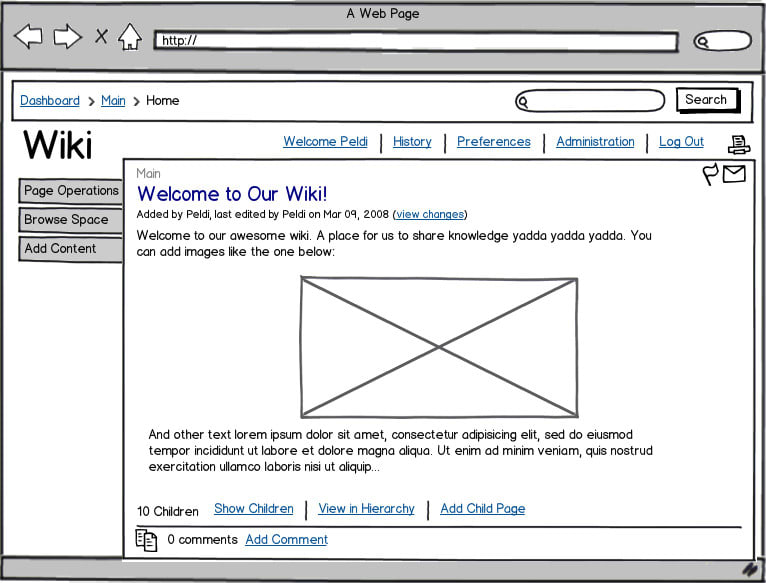Click the gray Main label above heading
The image size is (766, 583).
[149, 173]
